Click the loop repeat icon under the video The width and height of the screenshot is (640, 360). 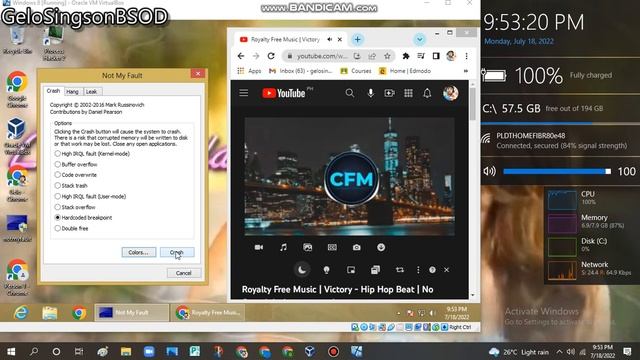coord(400,270)
